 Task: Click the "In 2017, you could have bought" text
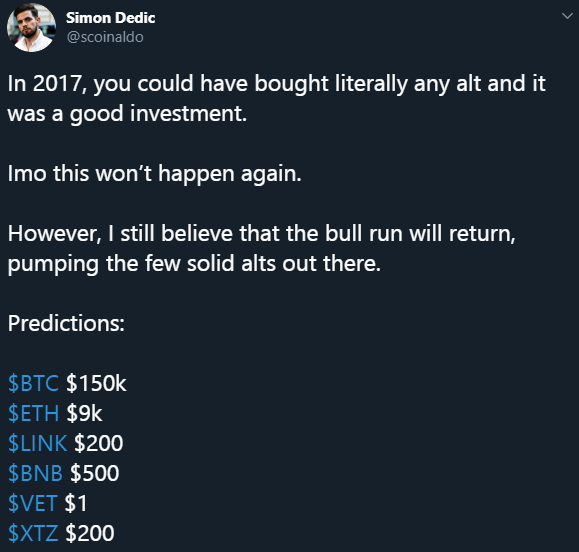[168, 83]
